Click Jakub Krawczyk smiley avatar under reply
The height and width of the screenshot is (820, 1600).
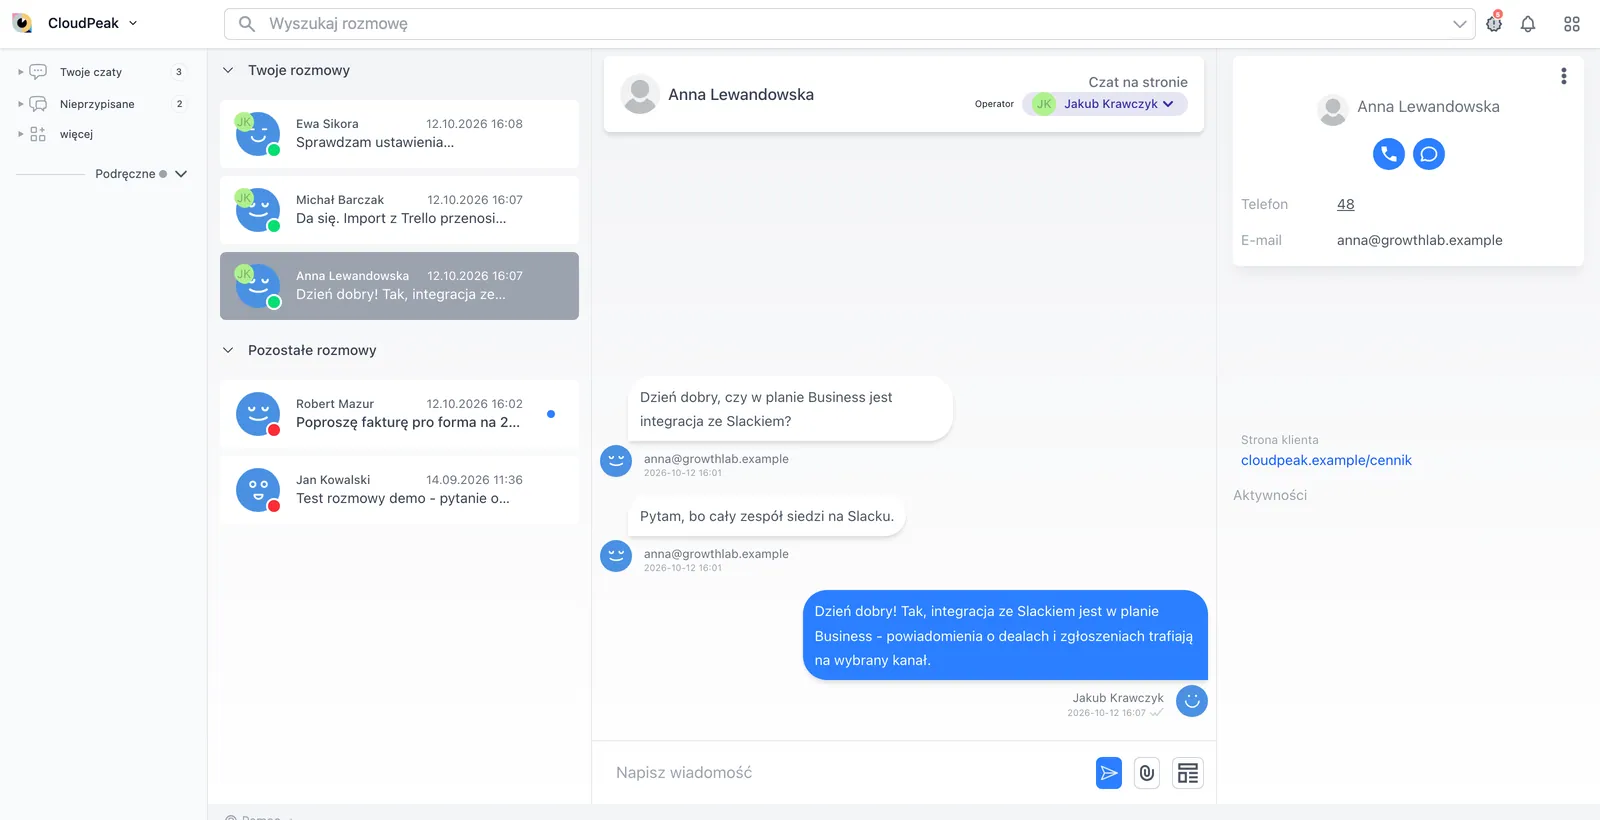[1192, 701]
